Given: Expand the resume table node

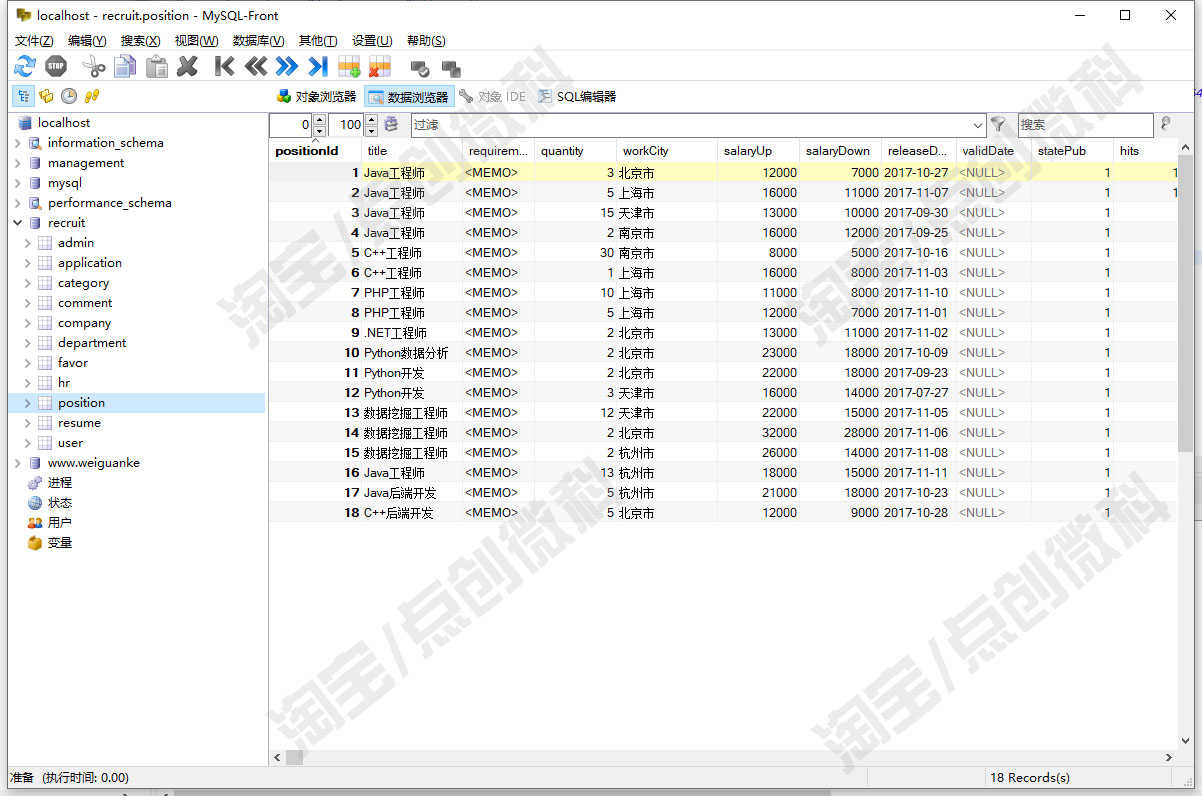Looking at the screenshot, I should [x=28, y=423].
